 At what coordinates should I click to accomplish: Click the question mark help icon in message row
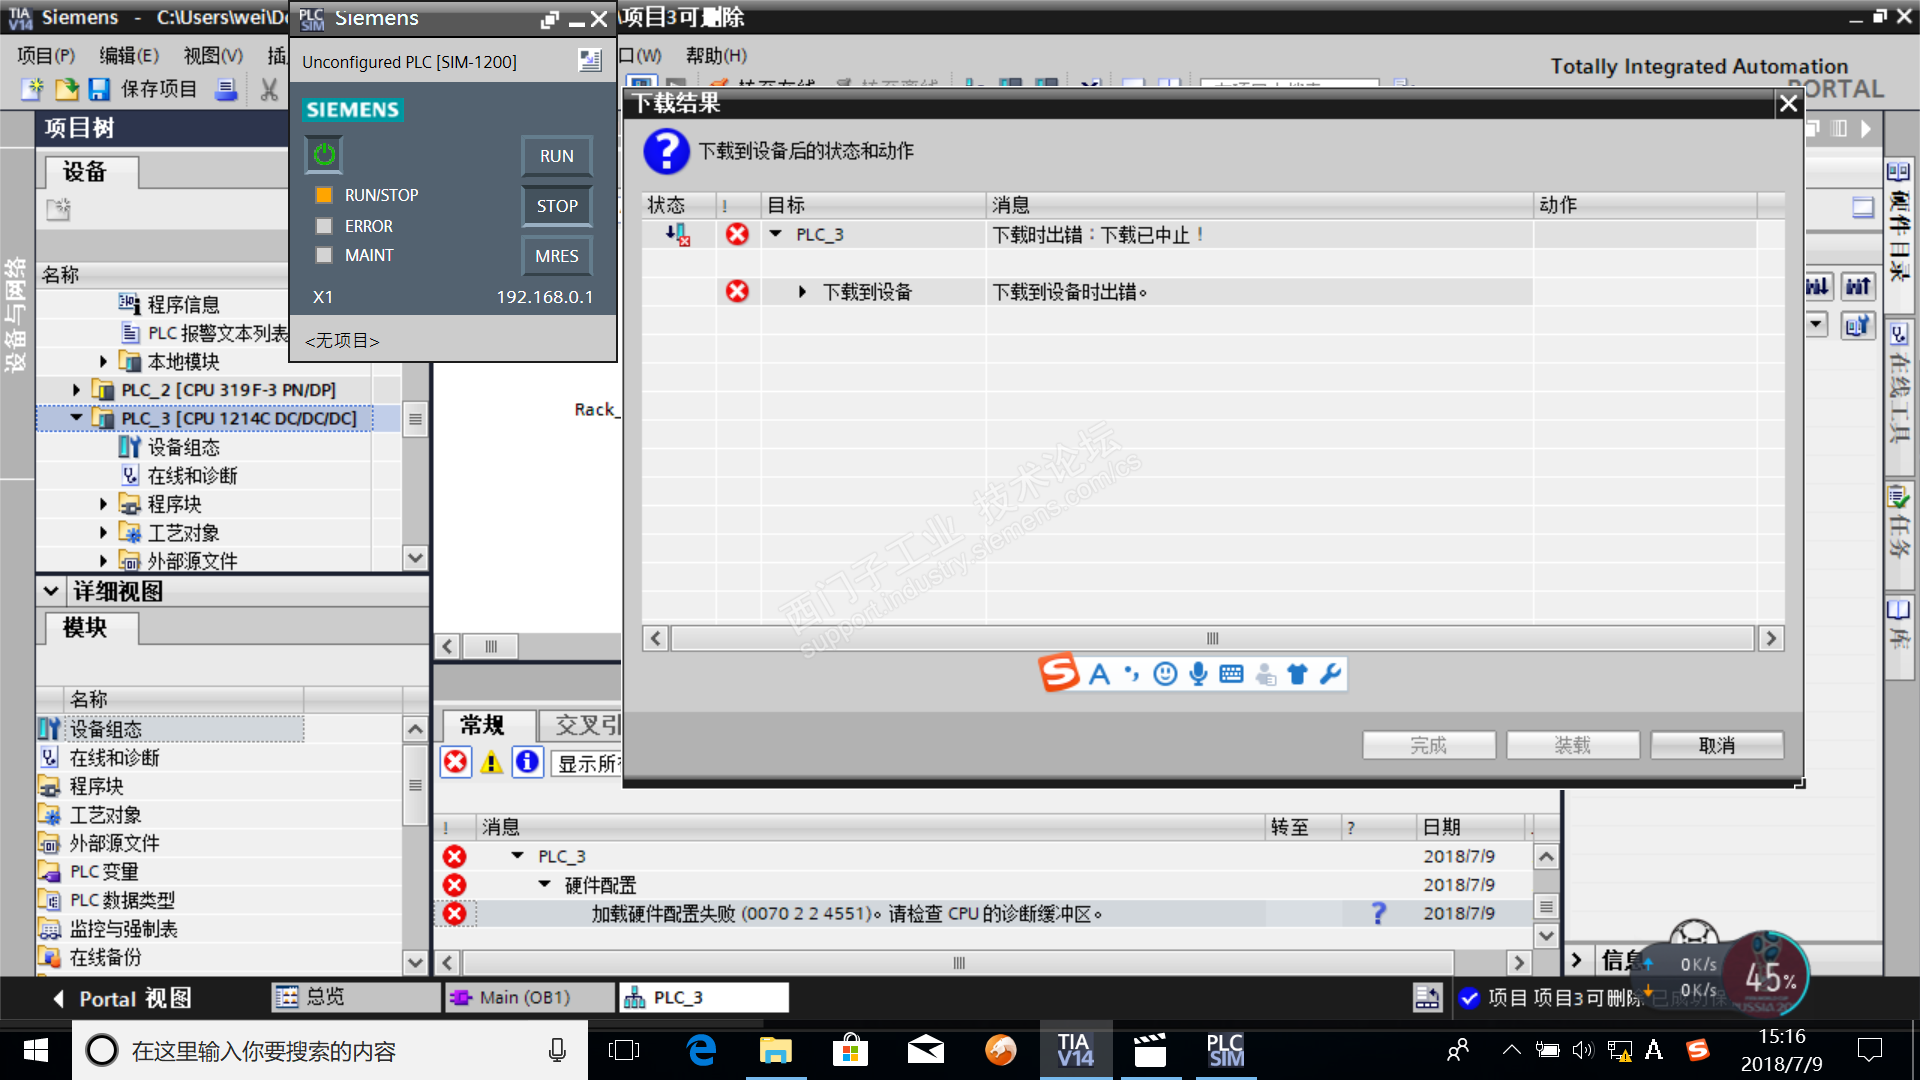click(x=1378, y=913)
